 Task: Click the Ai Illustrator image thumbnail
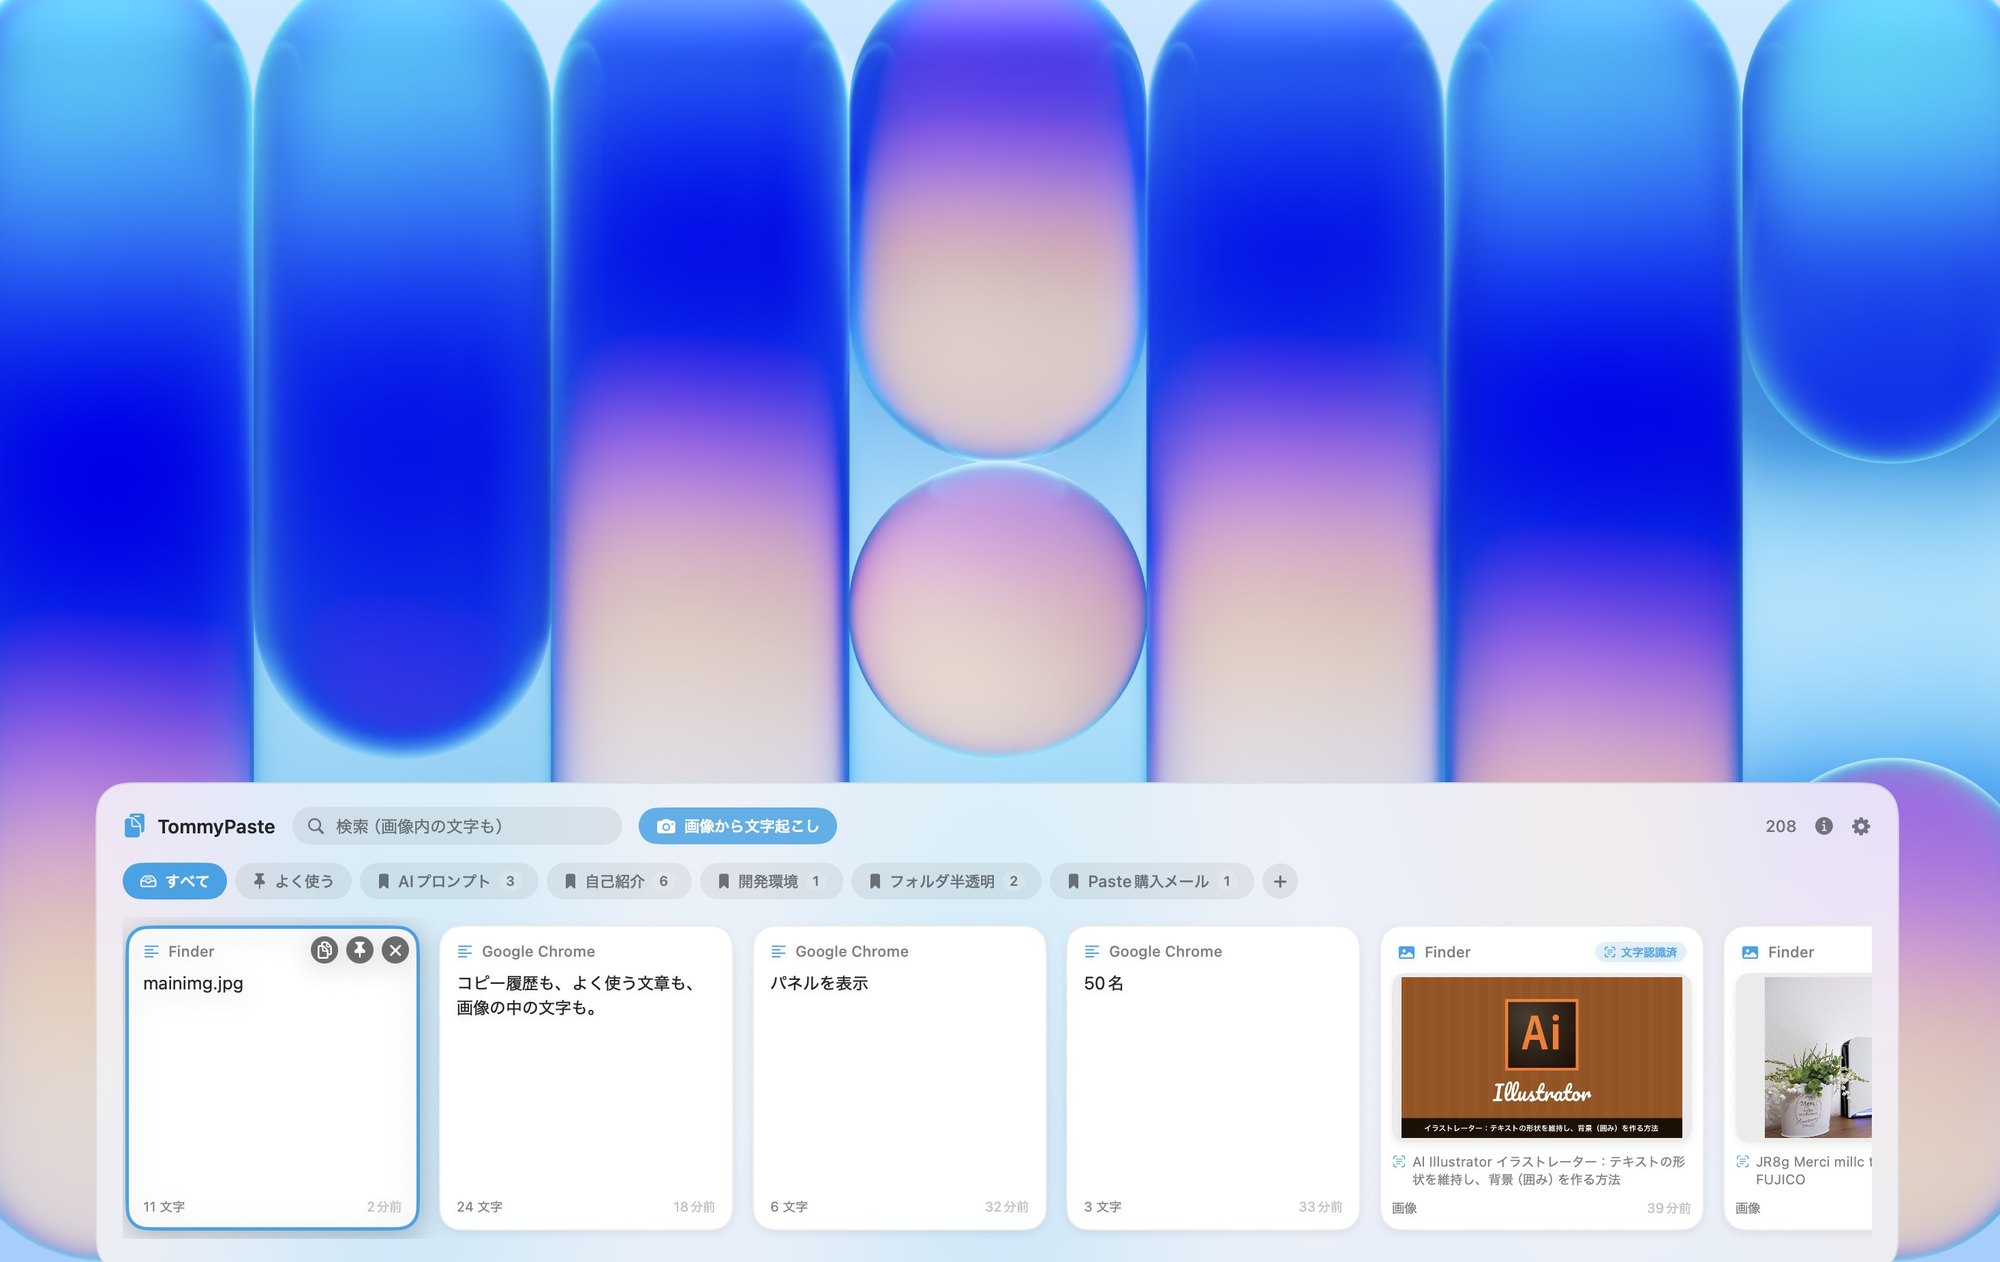[1542, 1057]
